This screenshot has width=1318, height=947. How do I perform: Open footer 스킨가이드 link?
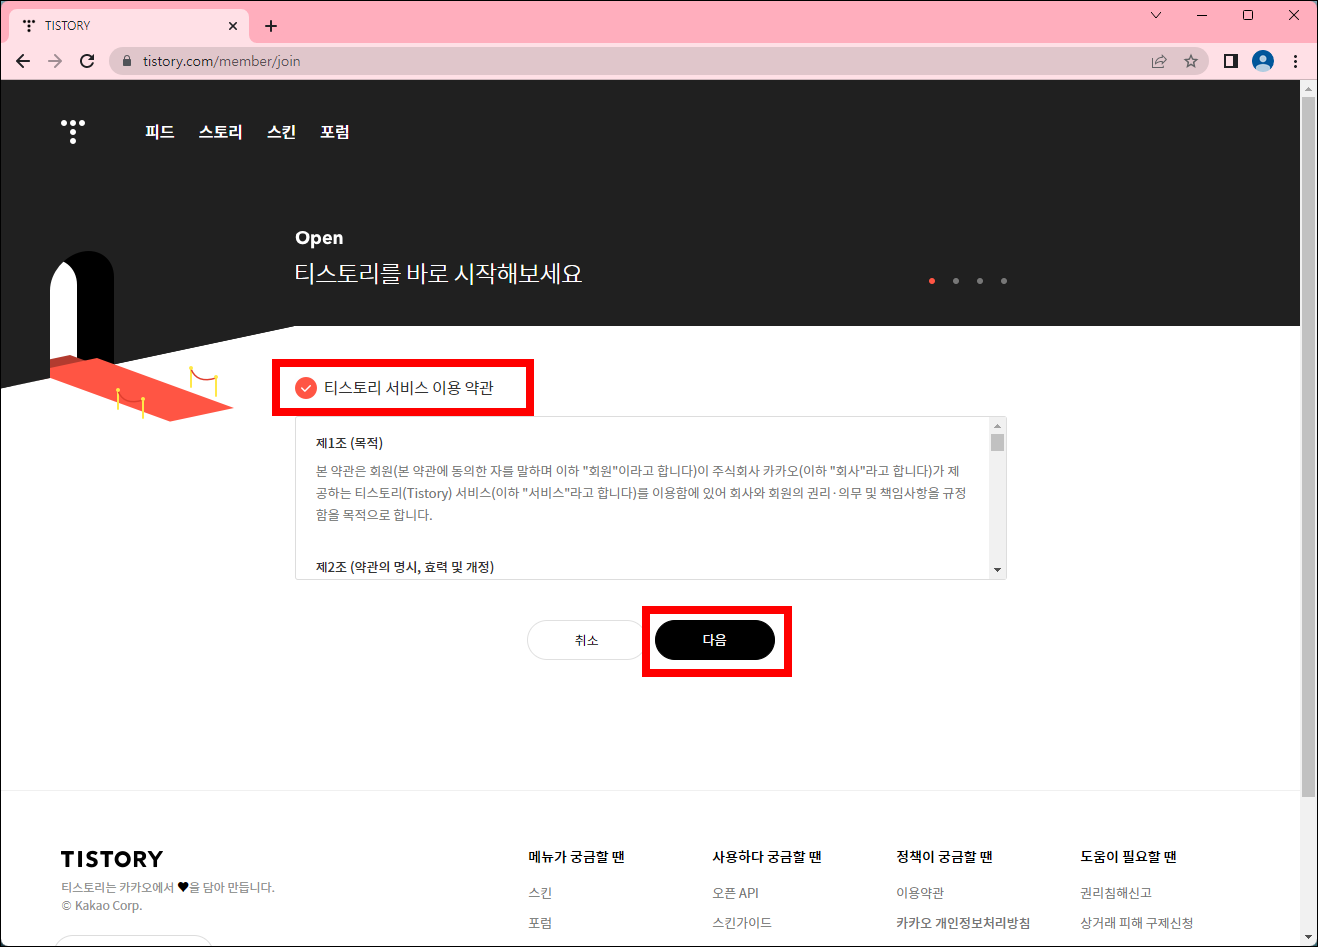pos(742,923)
